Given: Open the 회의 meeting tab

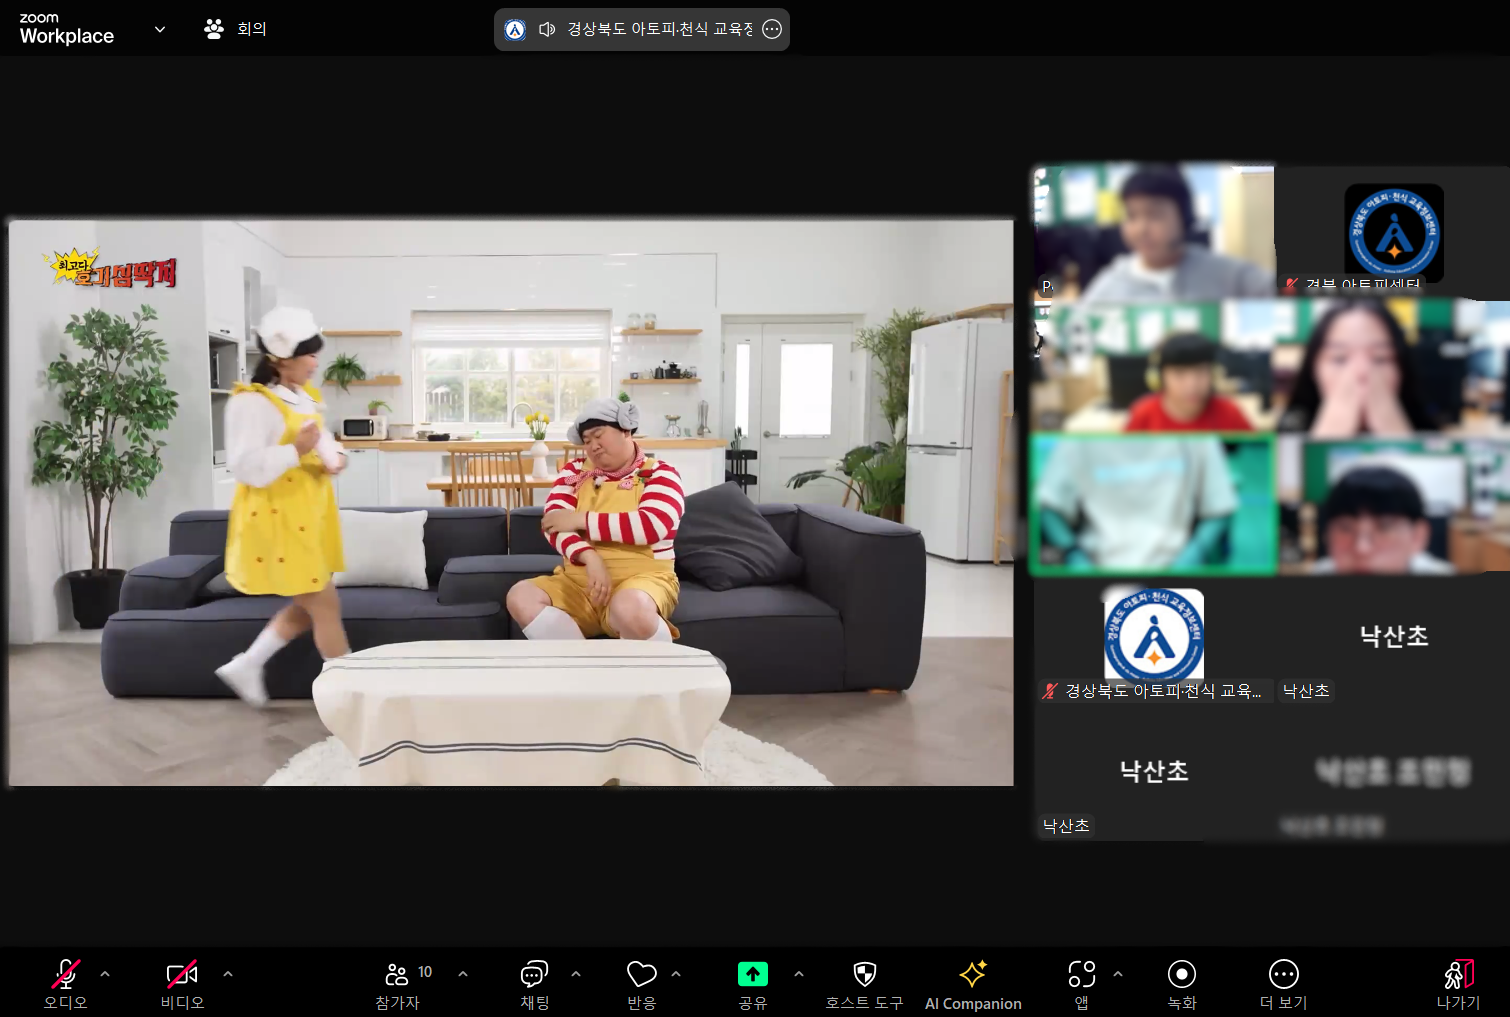Looking at the screenshot, I should coord(236,29).
